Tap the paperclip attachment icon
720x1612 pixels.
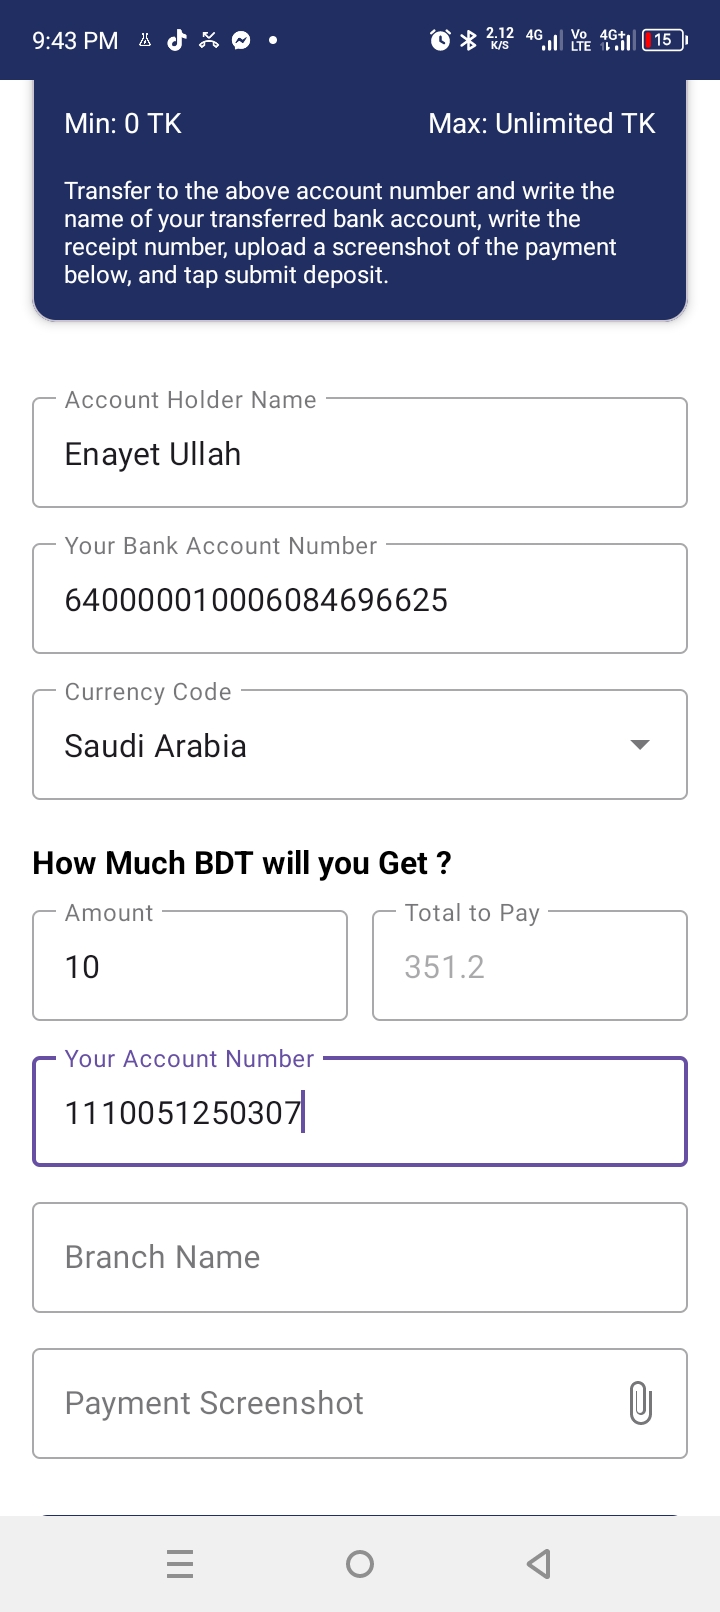pos(641,1403)
